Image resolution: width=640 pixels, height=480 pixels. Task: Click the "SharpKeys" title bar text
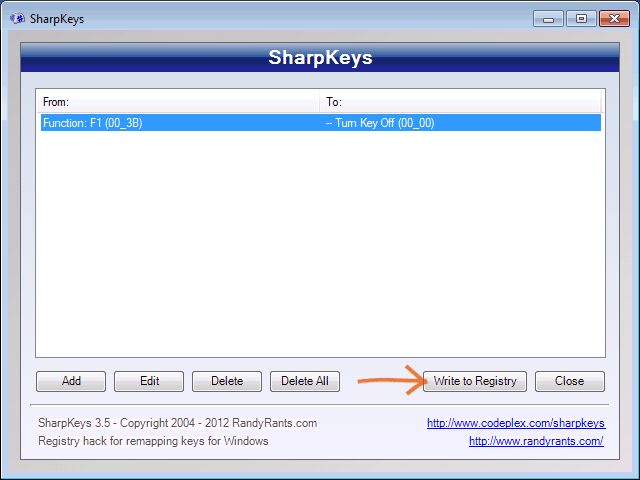(x=57, y=18)
